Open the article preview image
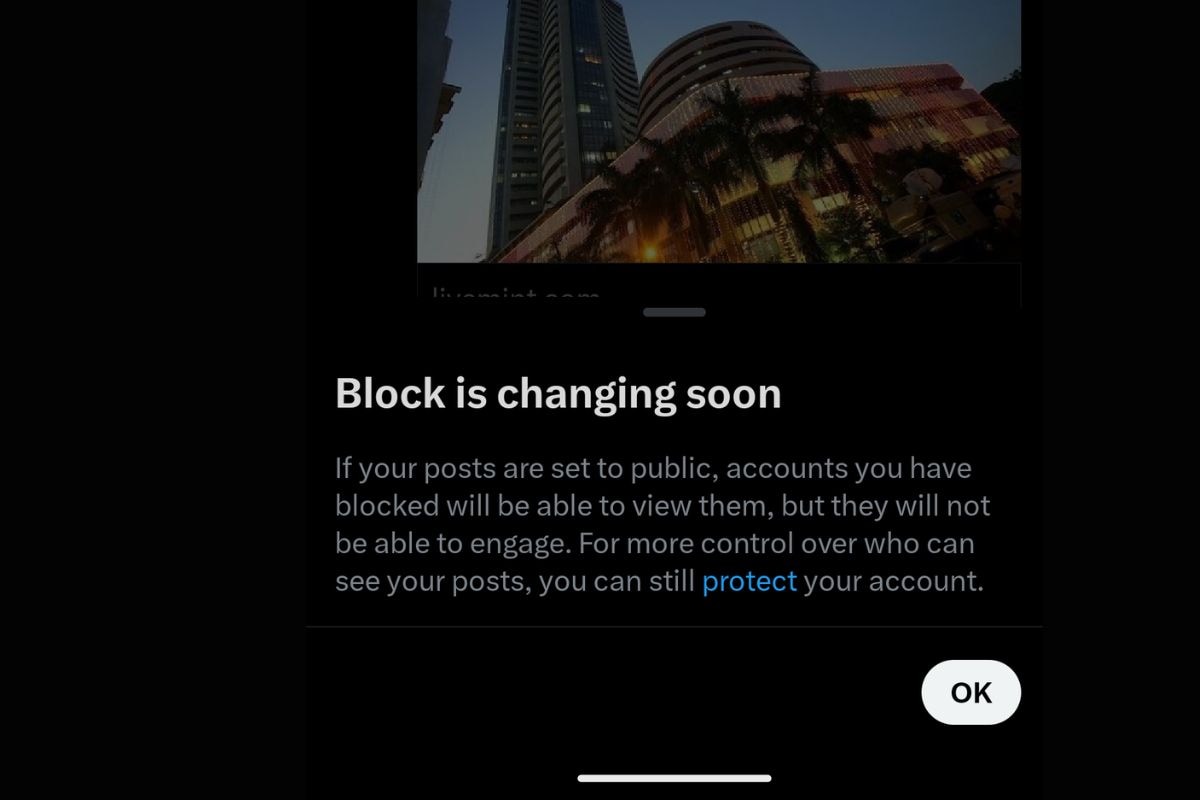 pyautogui.click(x=718, y=131)
